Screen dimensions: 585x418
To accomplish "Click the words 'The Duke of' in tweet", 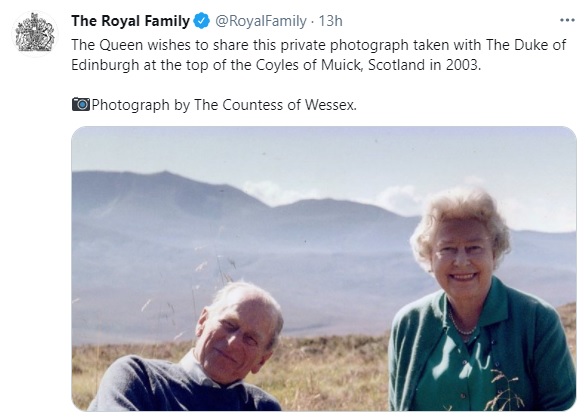I will [526, 45].
